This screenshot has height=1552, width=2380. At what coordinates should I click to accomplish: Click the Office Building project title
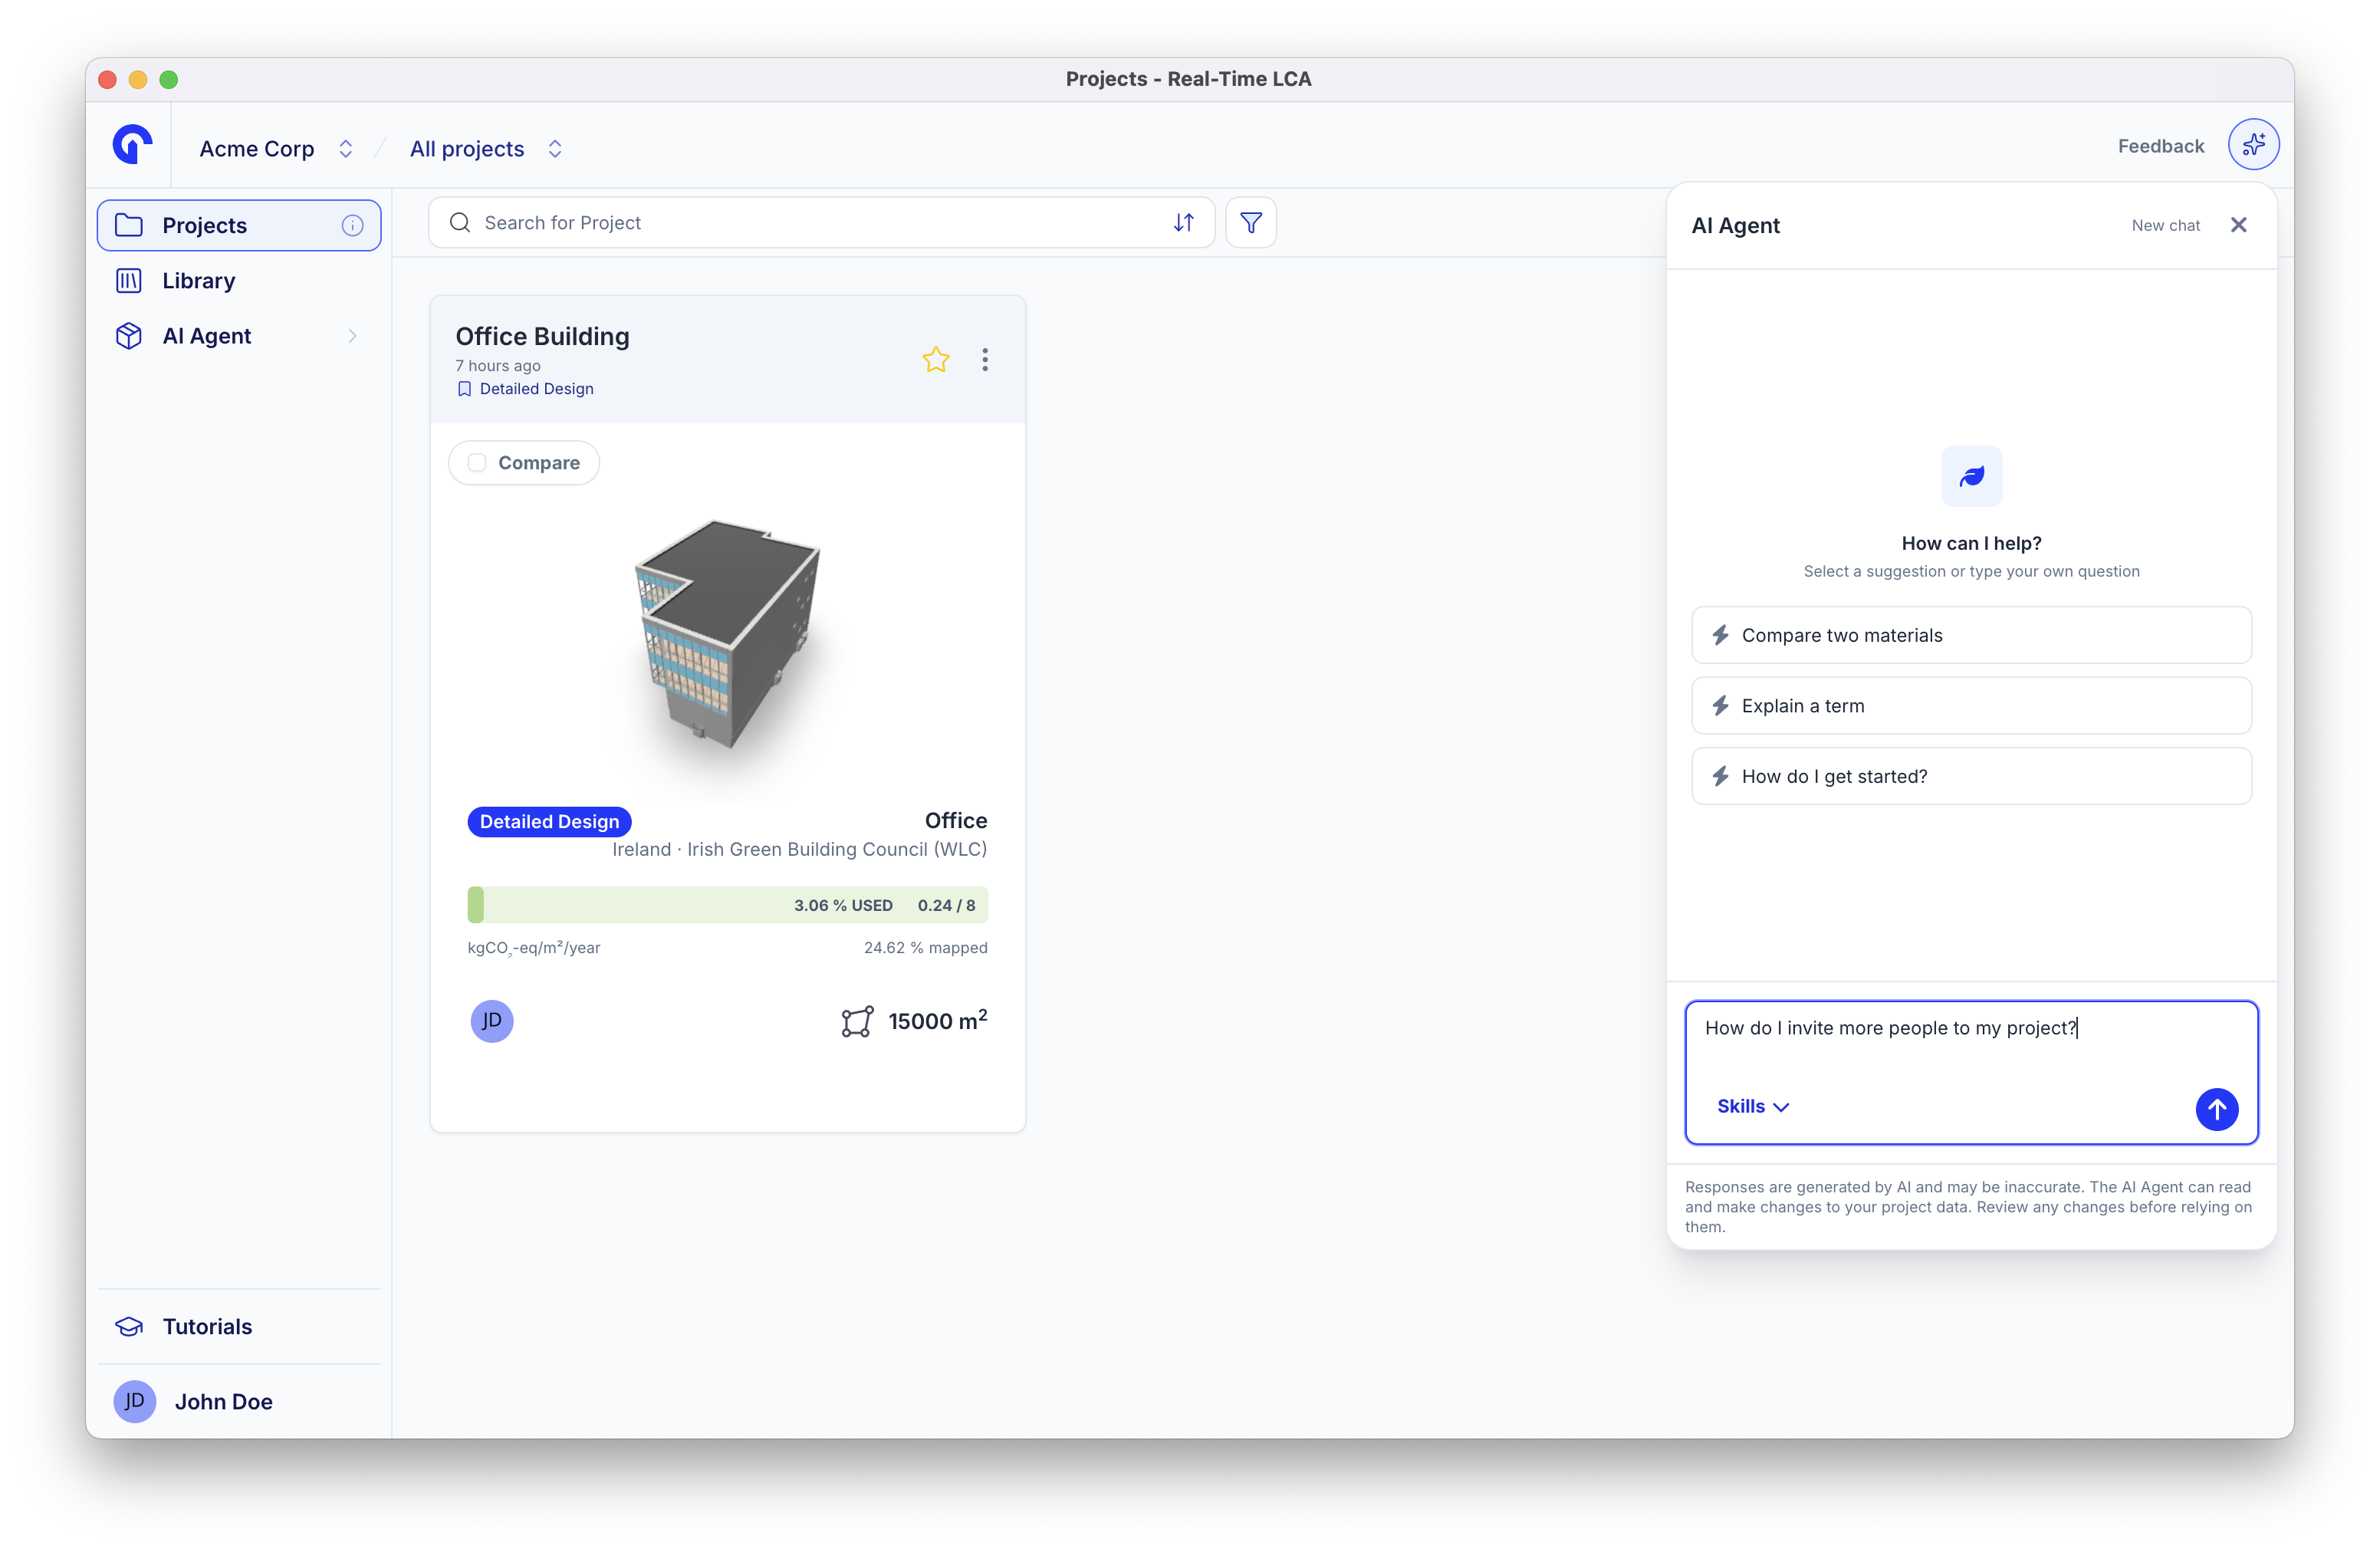click(542, 337)
